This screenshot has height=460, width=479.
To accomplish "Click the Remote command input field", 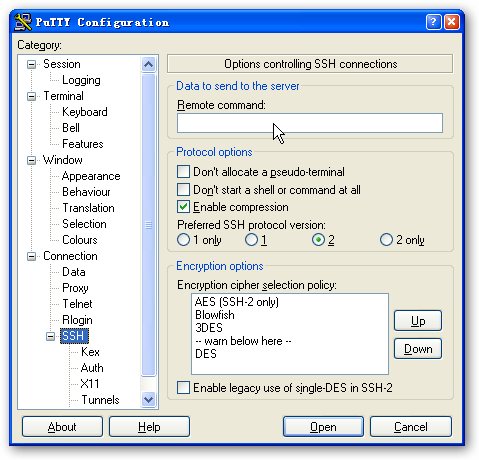I will pos(310,123).
